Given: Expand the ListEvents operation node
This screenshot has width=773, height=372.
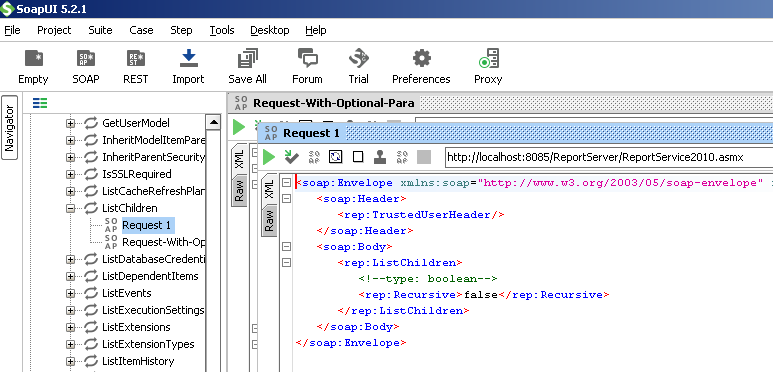Looking at the screenshot, I should (x=70, y=293).
